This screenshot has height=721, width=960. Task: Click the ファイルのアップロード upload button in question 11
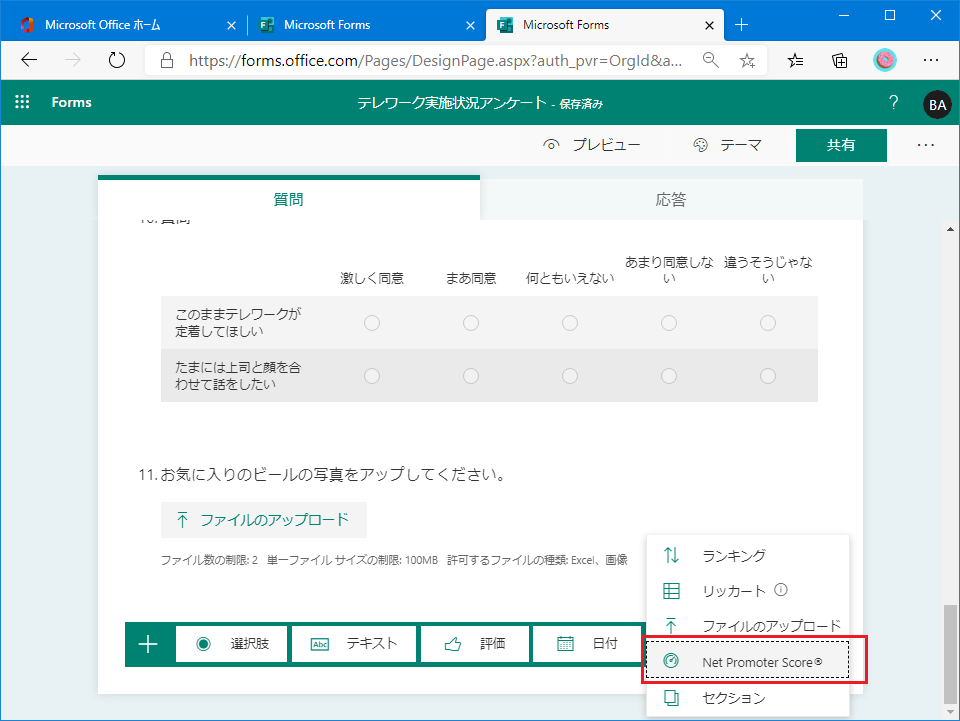pyautogui.click(x=264, y=520)
